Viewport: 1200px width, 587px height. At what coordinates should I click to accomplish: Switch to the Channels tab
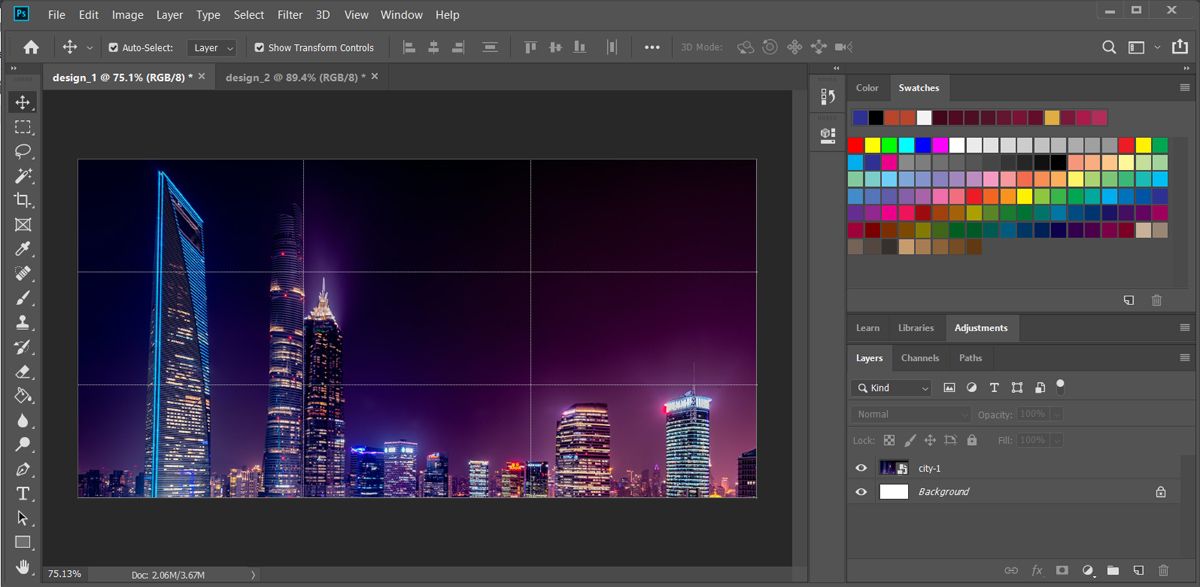pos(919,357)
